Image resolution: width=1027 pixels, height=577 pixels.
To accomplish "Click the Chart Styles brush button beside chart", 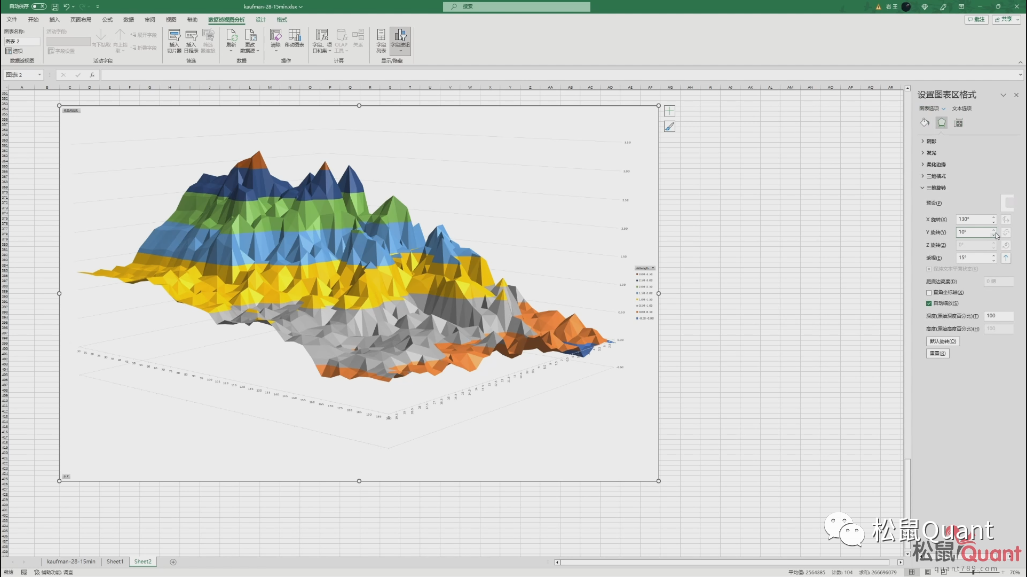I will click(669, 126).
